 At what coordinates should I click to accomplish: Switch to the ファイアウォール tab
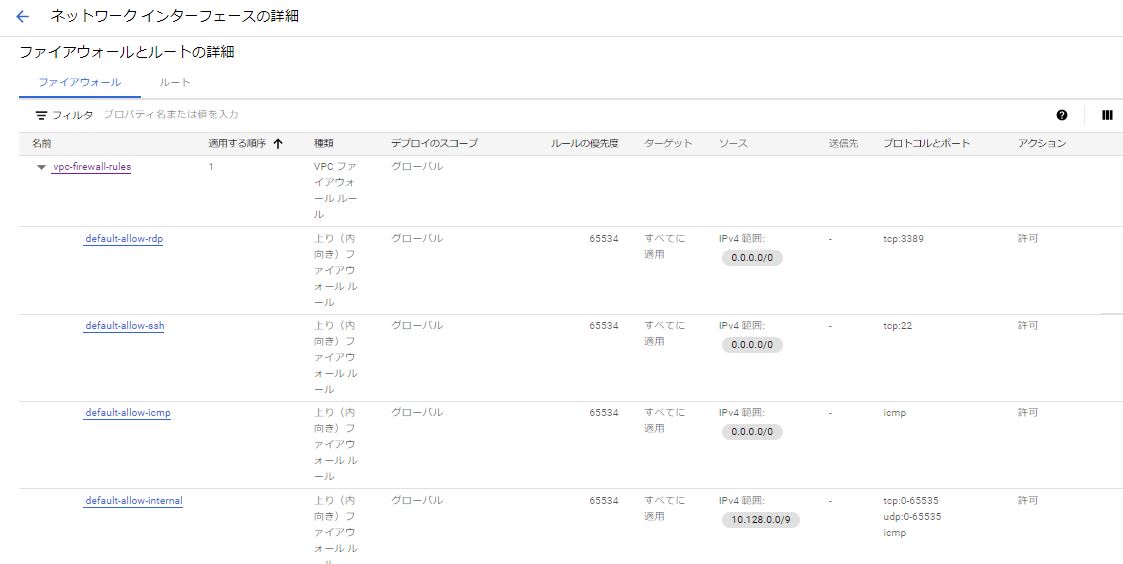coord(79,82)
